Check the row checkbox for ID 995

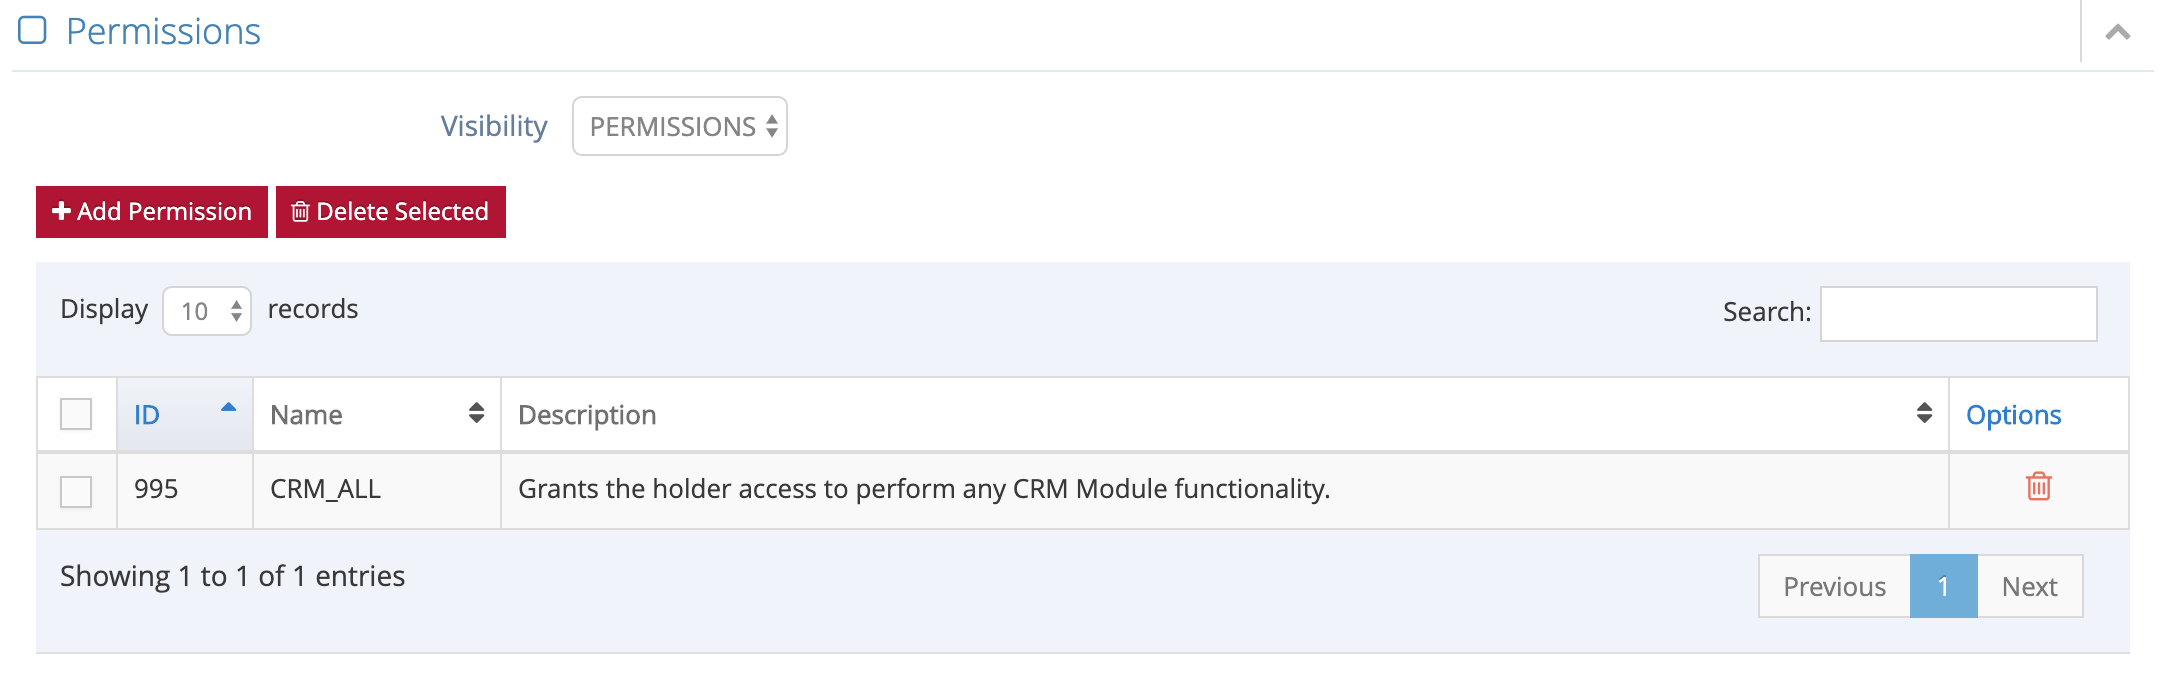76,491
